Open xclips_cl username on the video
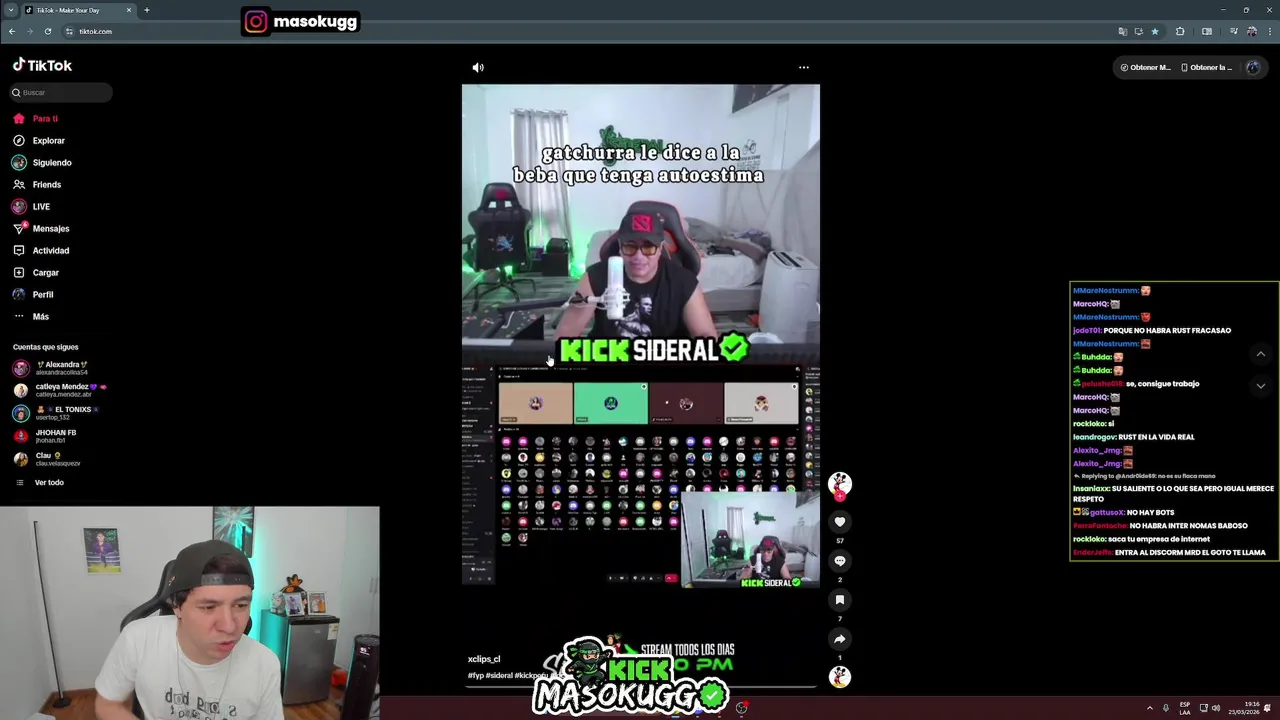Viewport: 1280px width, 720px height. point(484,659)
